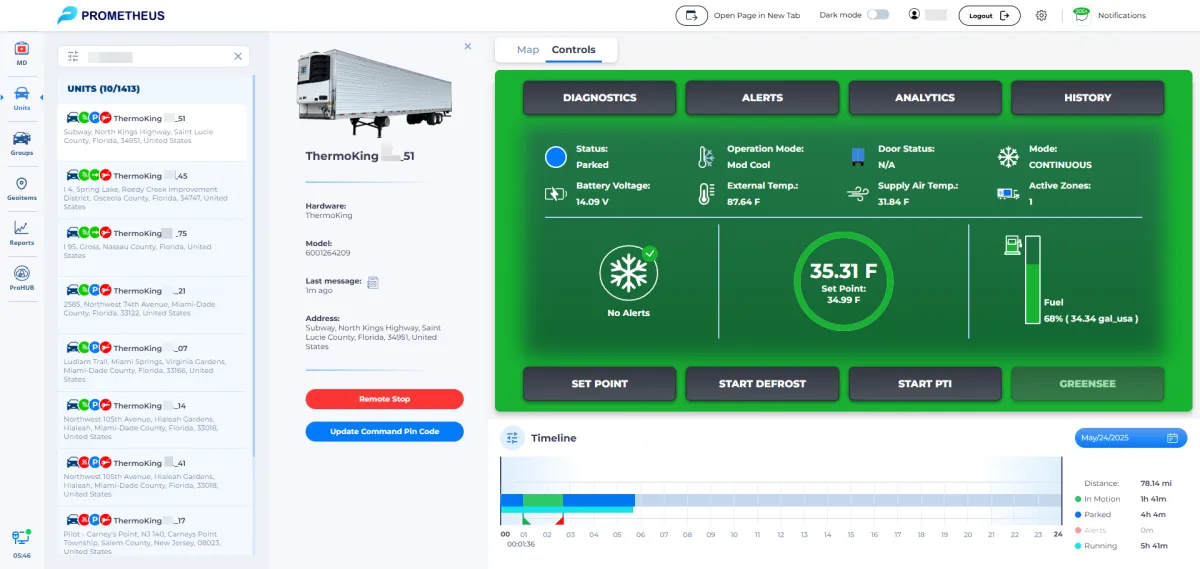Open Page in New Tab
The width and height of the screenshot is (1200, 569).
pos(739,15)
